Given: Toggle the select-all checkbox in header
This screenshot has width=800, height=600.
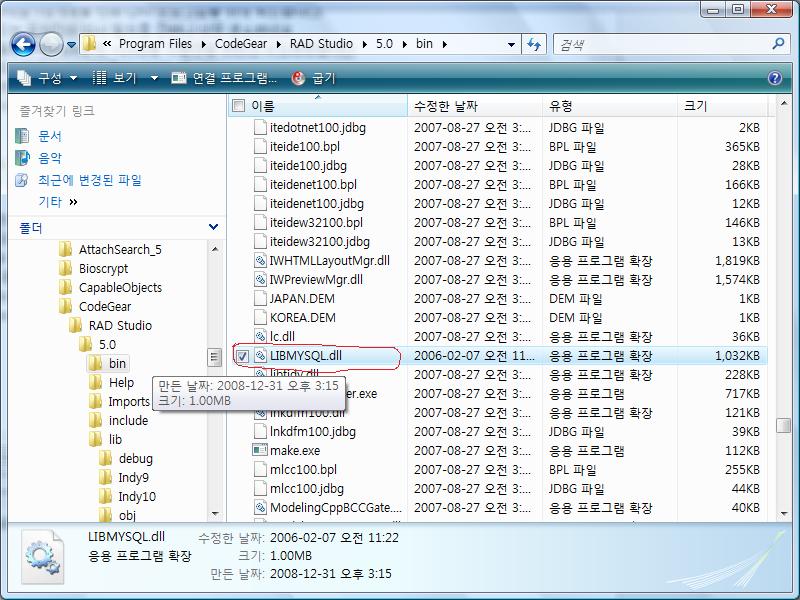Looking at the screenshot, I should point(238,106).
